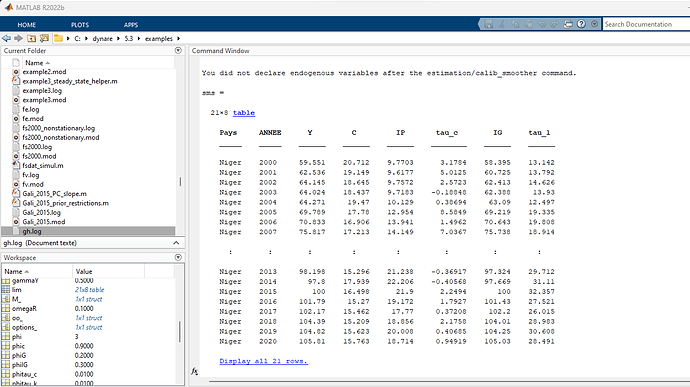This screenshot has width=690, height=387.
Task: Select fe.log in Current Folder
Action: 31,109
